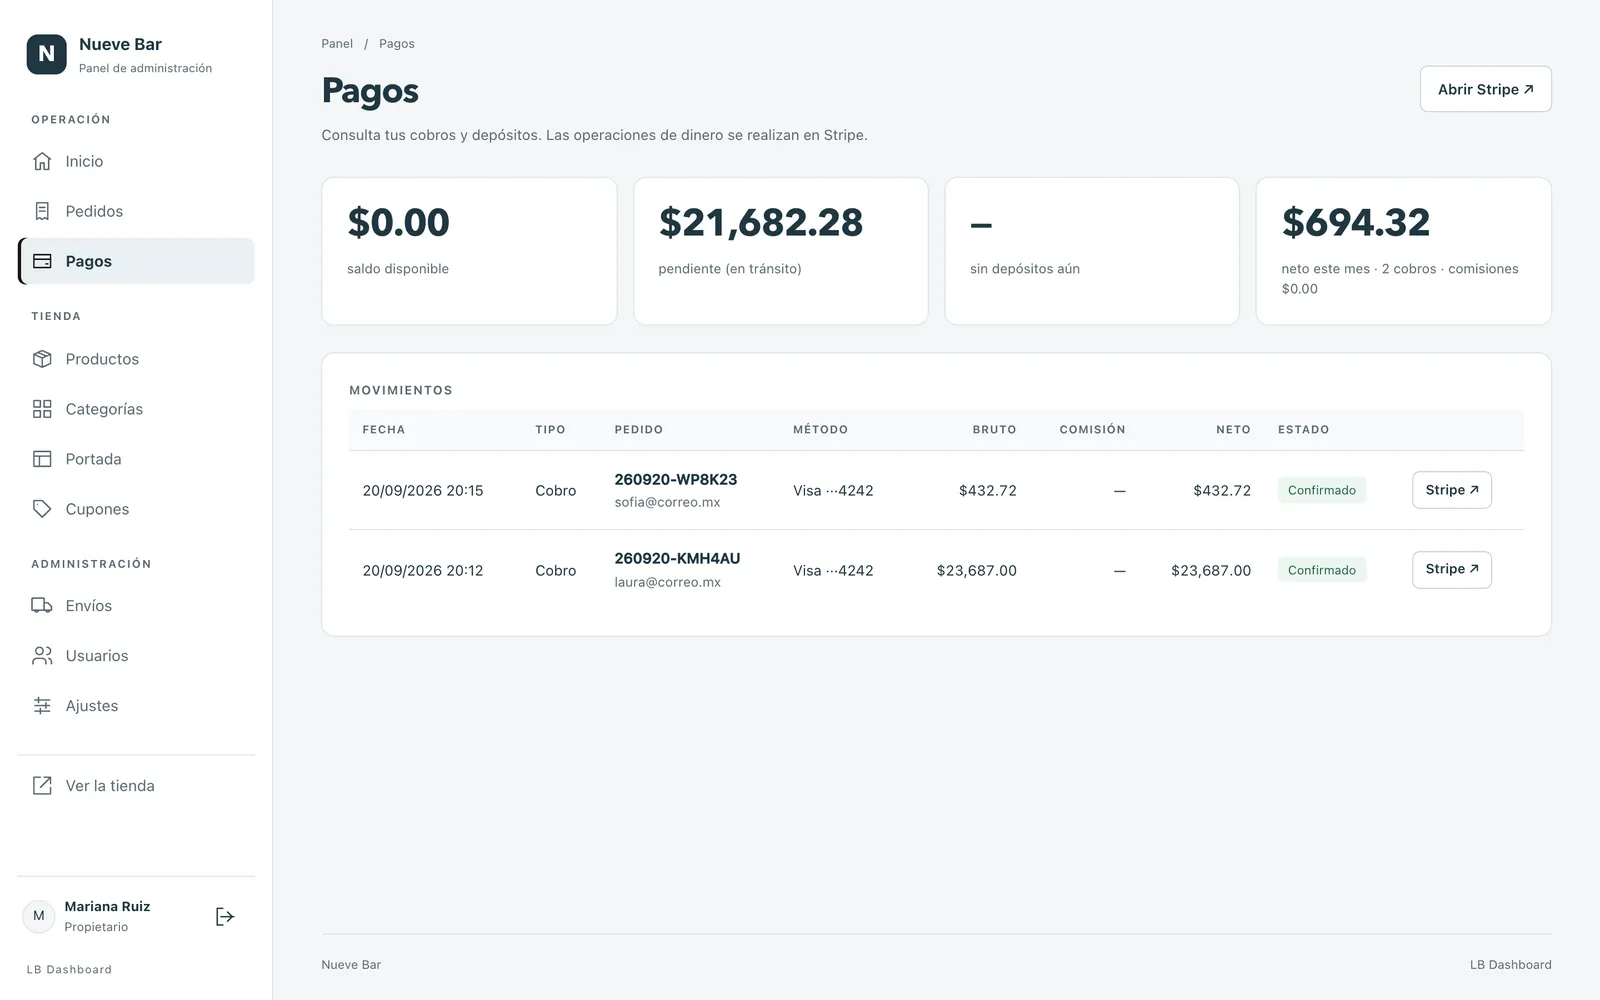Open Usuarios people icon
This screenshot has height=1000, width=1600.
point(42,656)
